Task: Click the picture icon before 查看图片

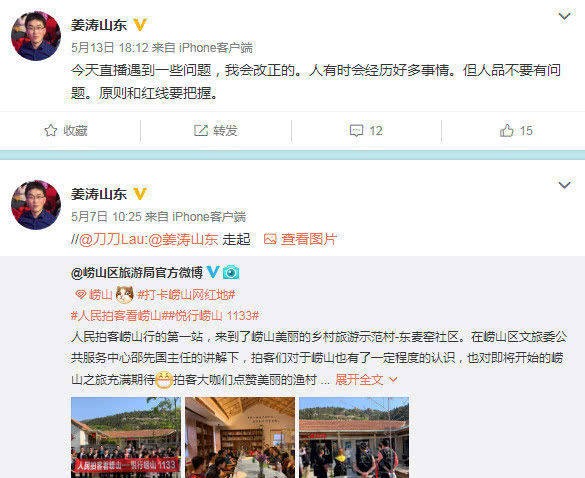Action: click(x=270, y=239)
